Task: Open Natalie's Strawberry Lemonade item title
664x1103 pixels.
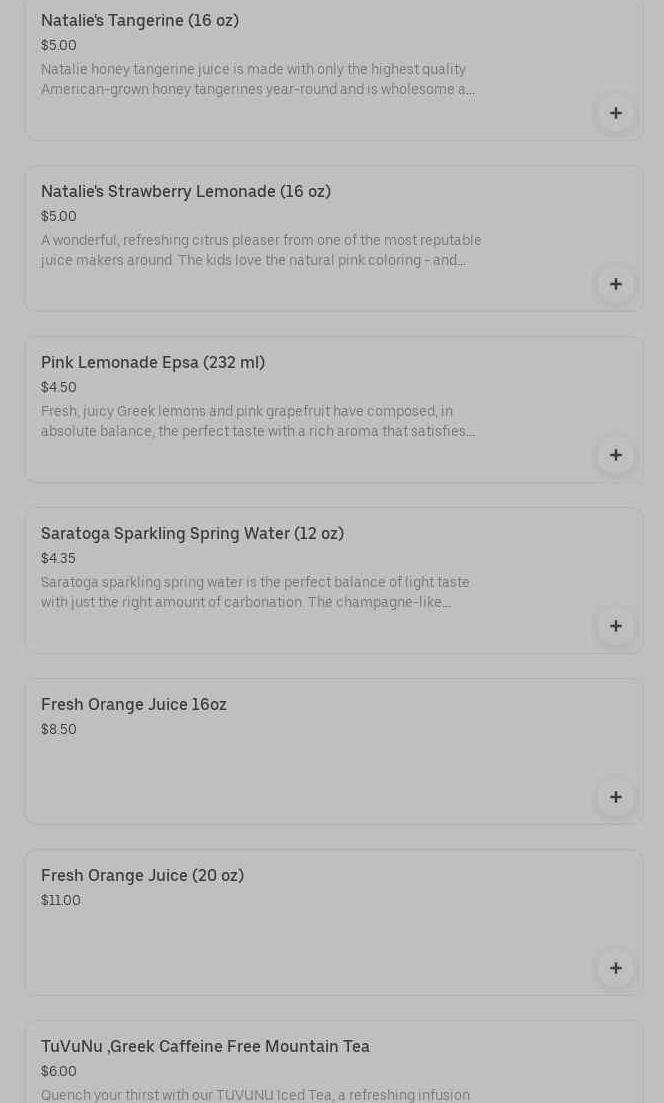Action: tap(186, 191)
